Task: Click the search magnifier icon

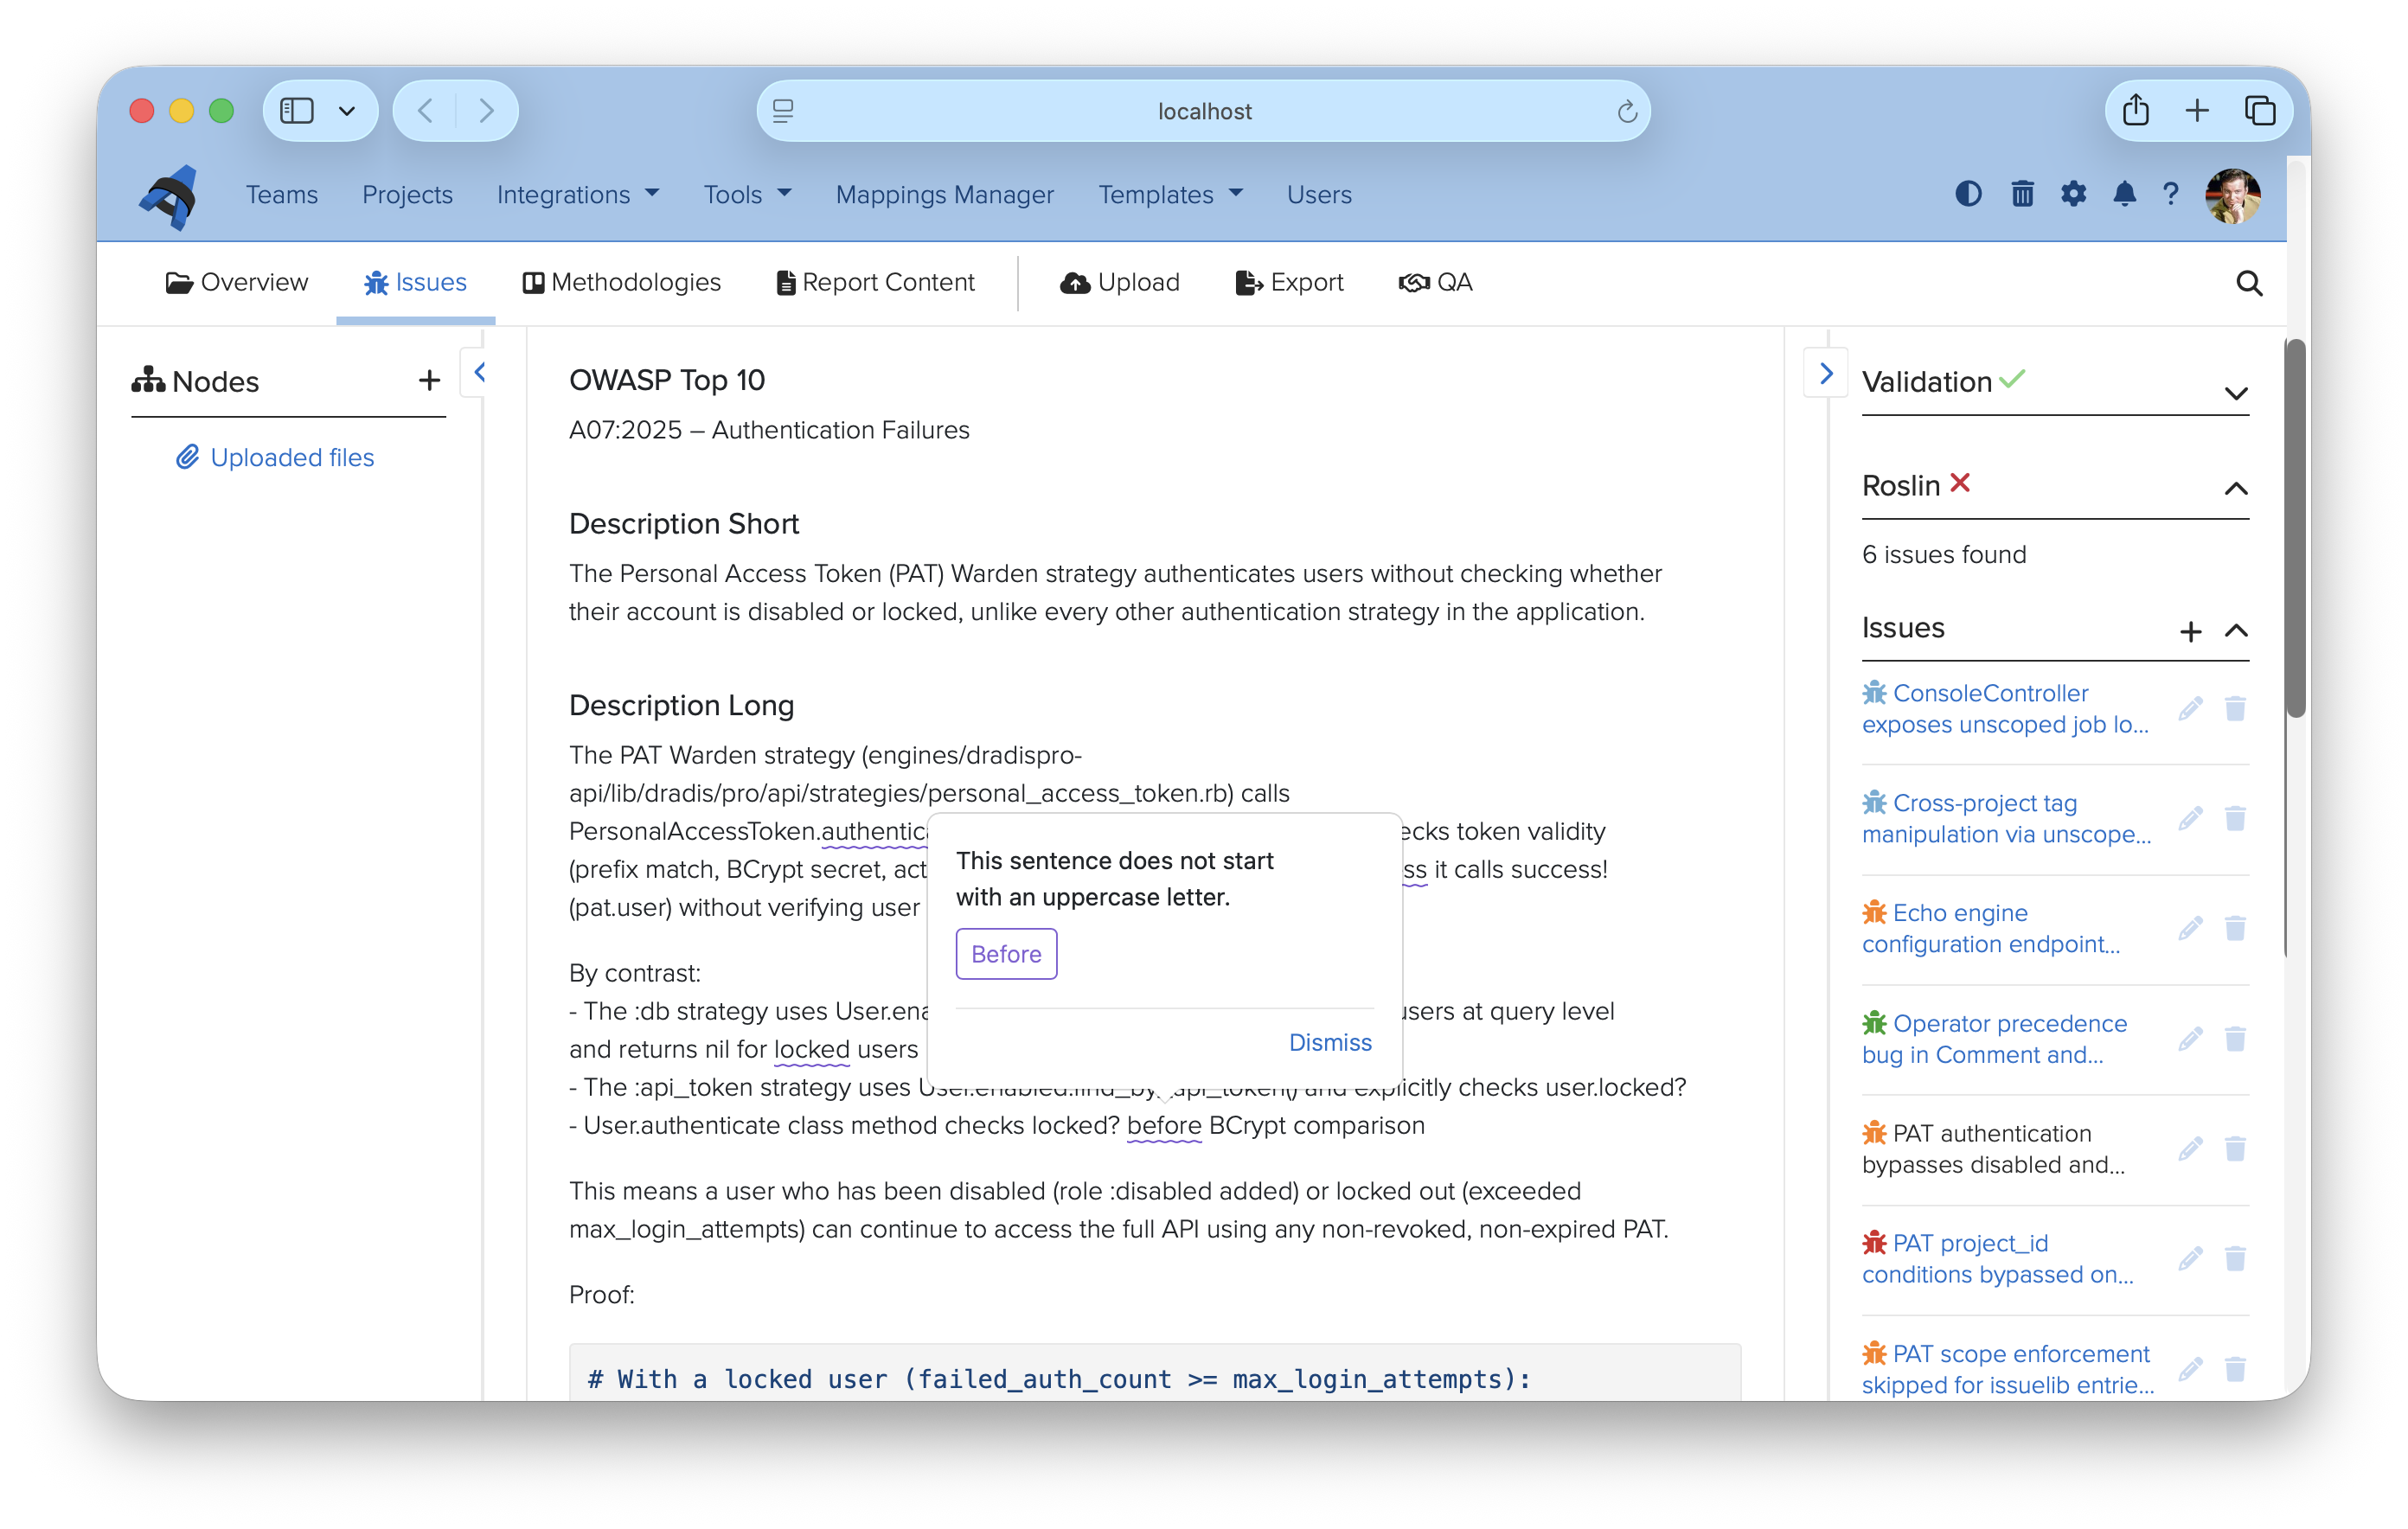Action: pyautogui.click(x=2248, y=283)
